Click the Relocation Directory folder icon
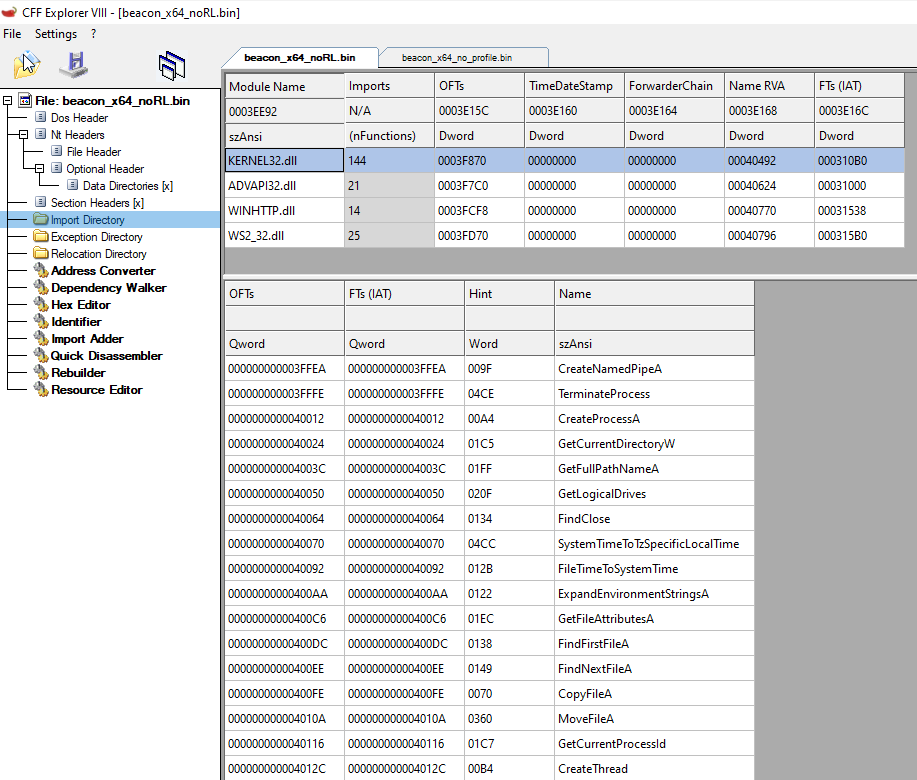 [41, 253]
